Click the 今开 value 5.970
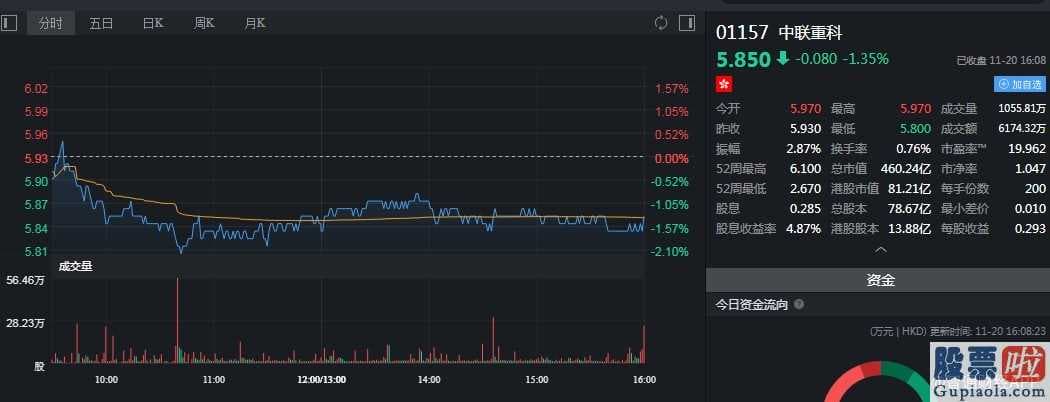Image resolution: width=1050 pixels, height=402 pixels. tap(806, 109)
